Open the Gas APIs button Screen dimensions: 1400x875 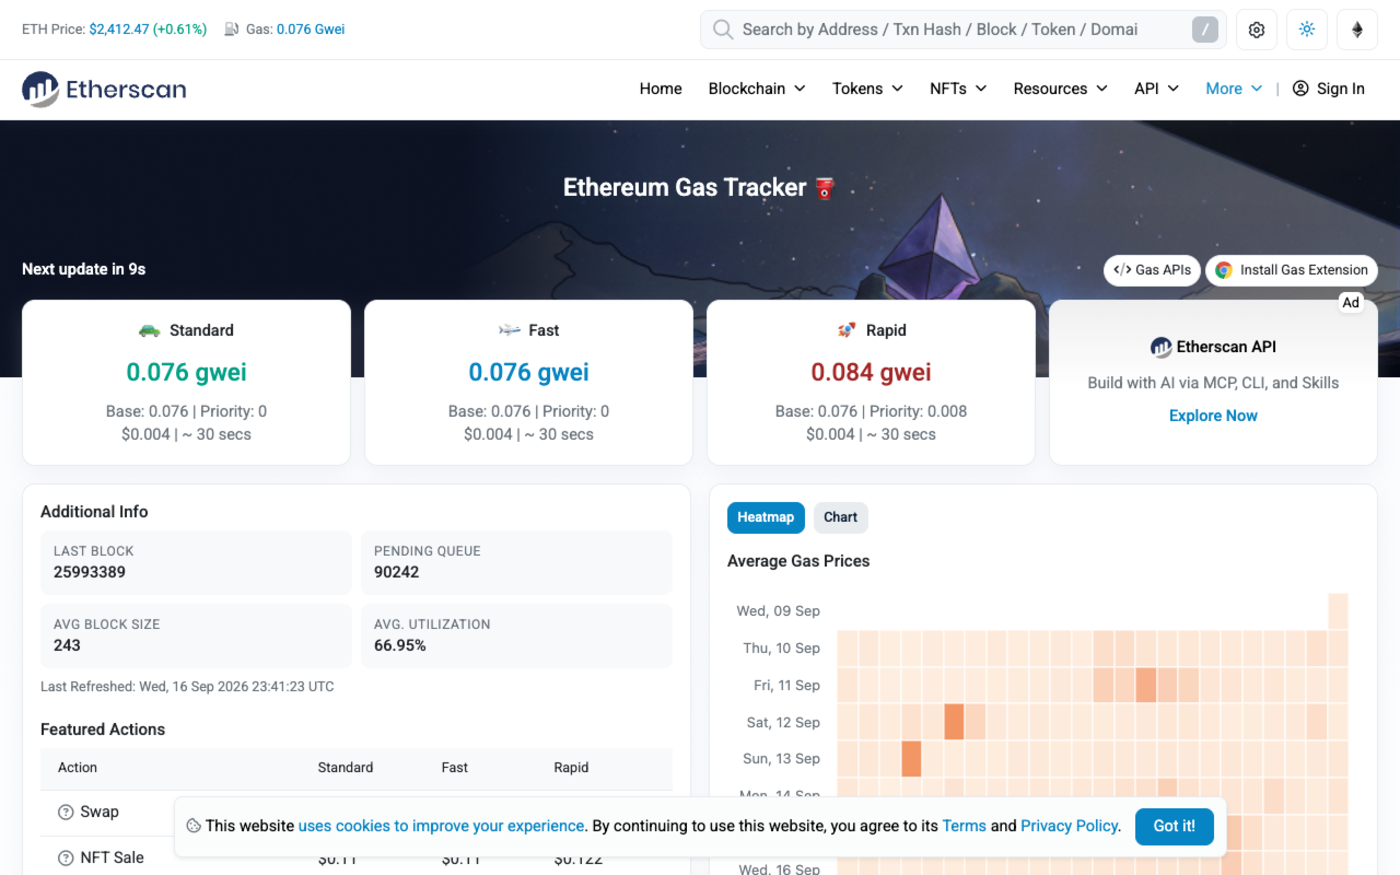pyautogui.click(x=1152, y=270)
